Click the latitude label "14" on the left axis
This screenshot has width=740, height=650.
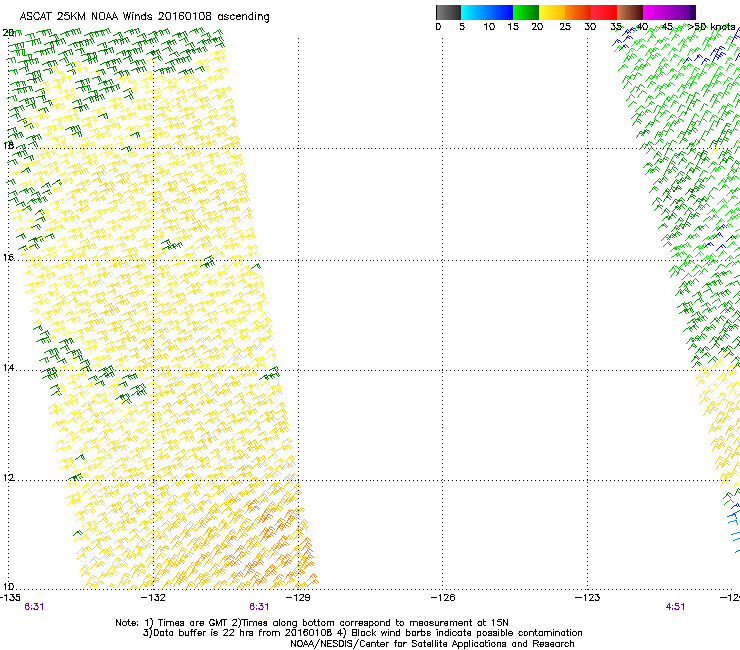pos(8,367)
